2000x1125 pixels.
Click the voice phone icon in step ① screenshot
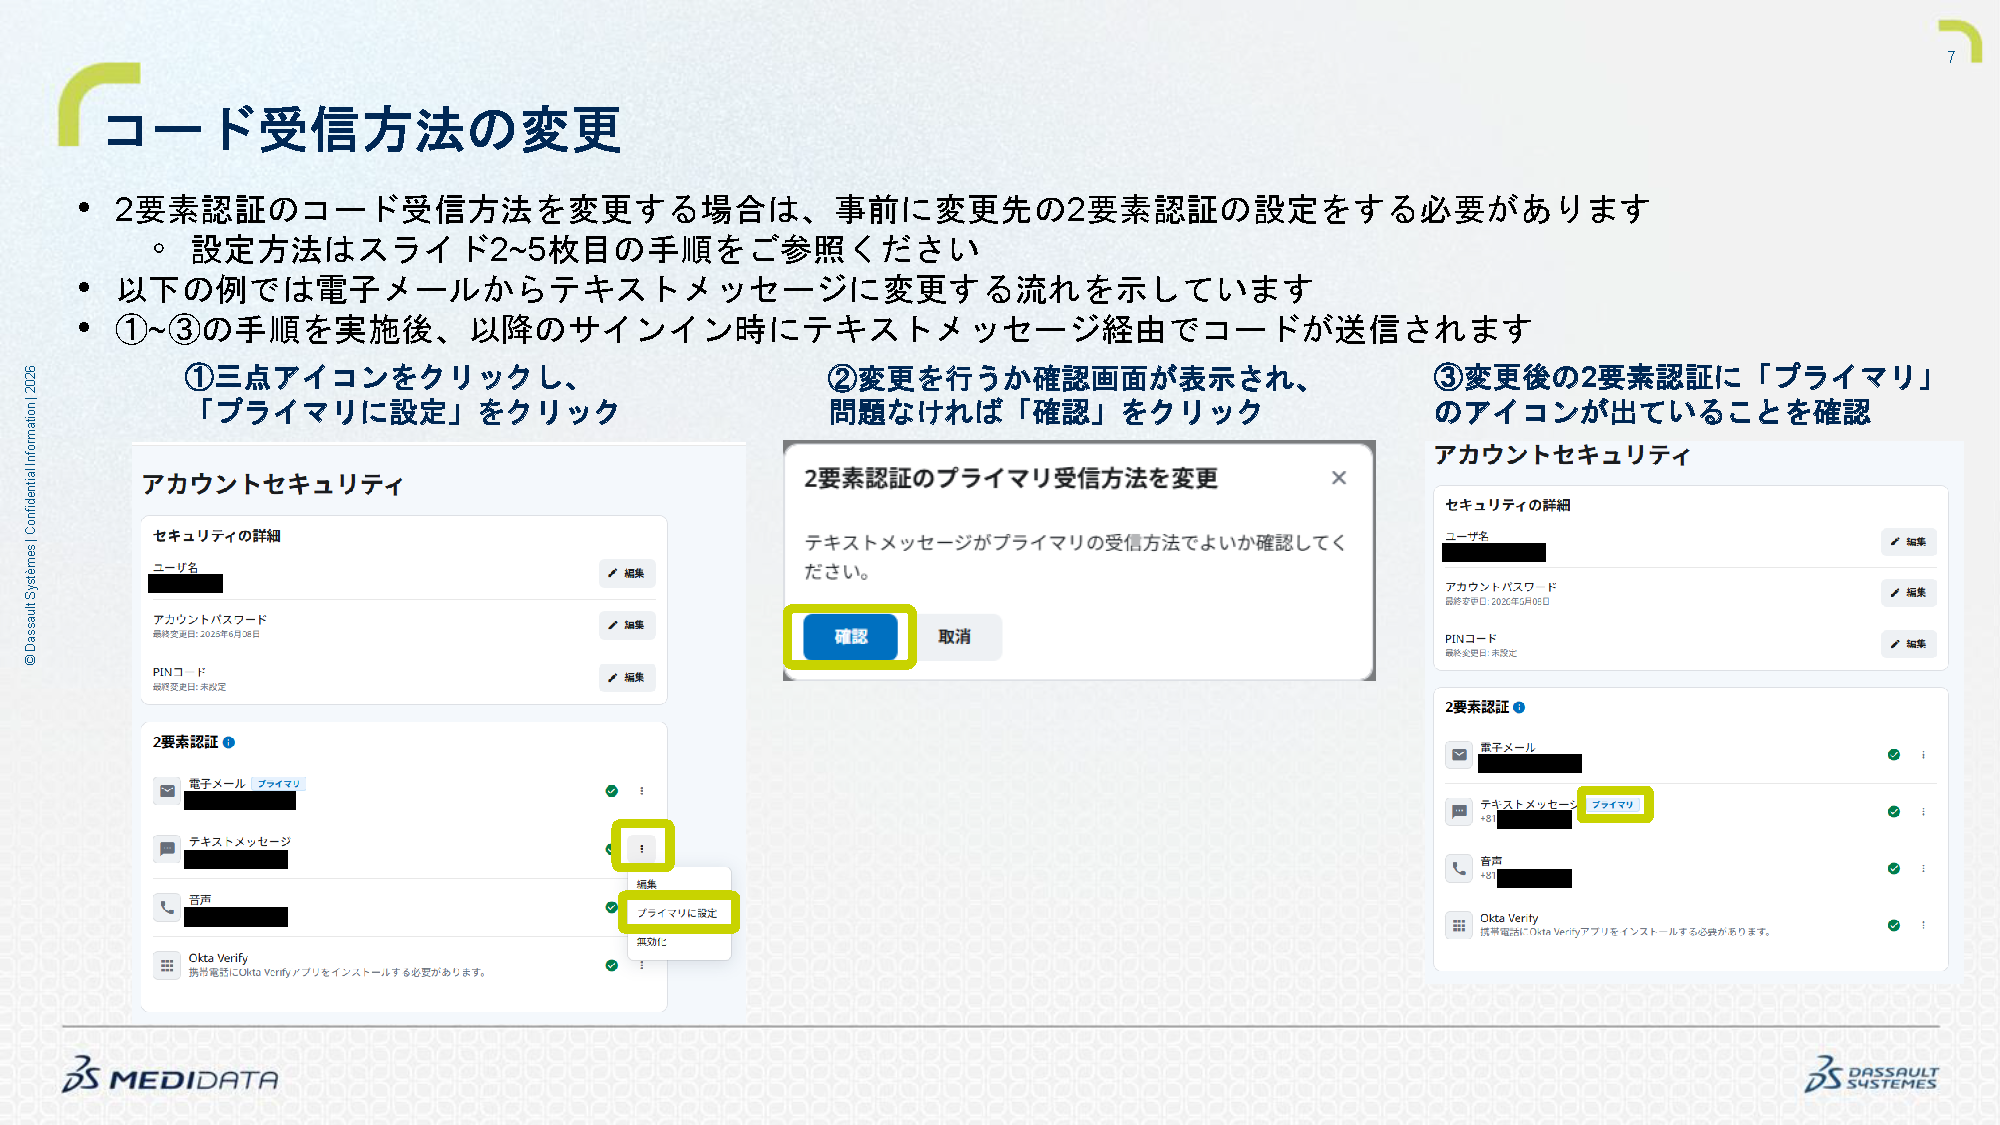pos(167,907)
